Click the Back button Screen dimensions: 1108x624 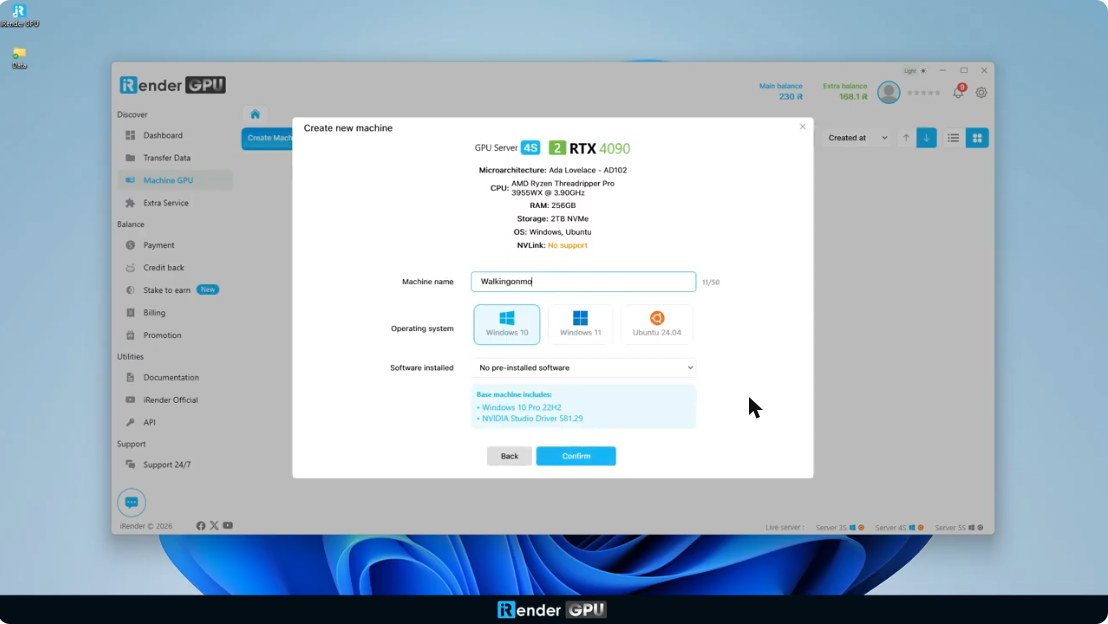[509, 456]
